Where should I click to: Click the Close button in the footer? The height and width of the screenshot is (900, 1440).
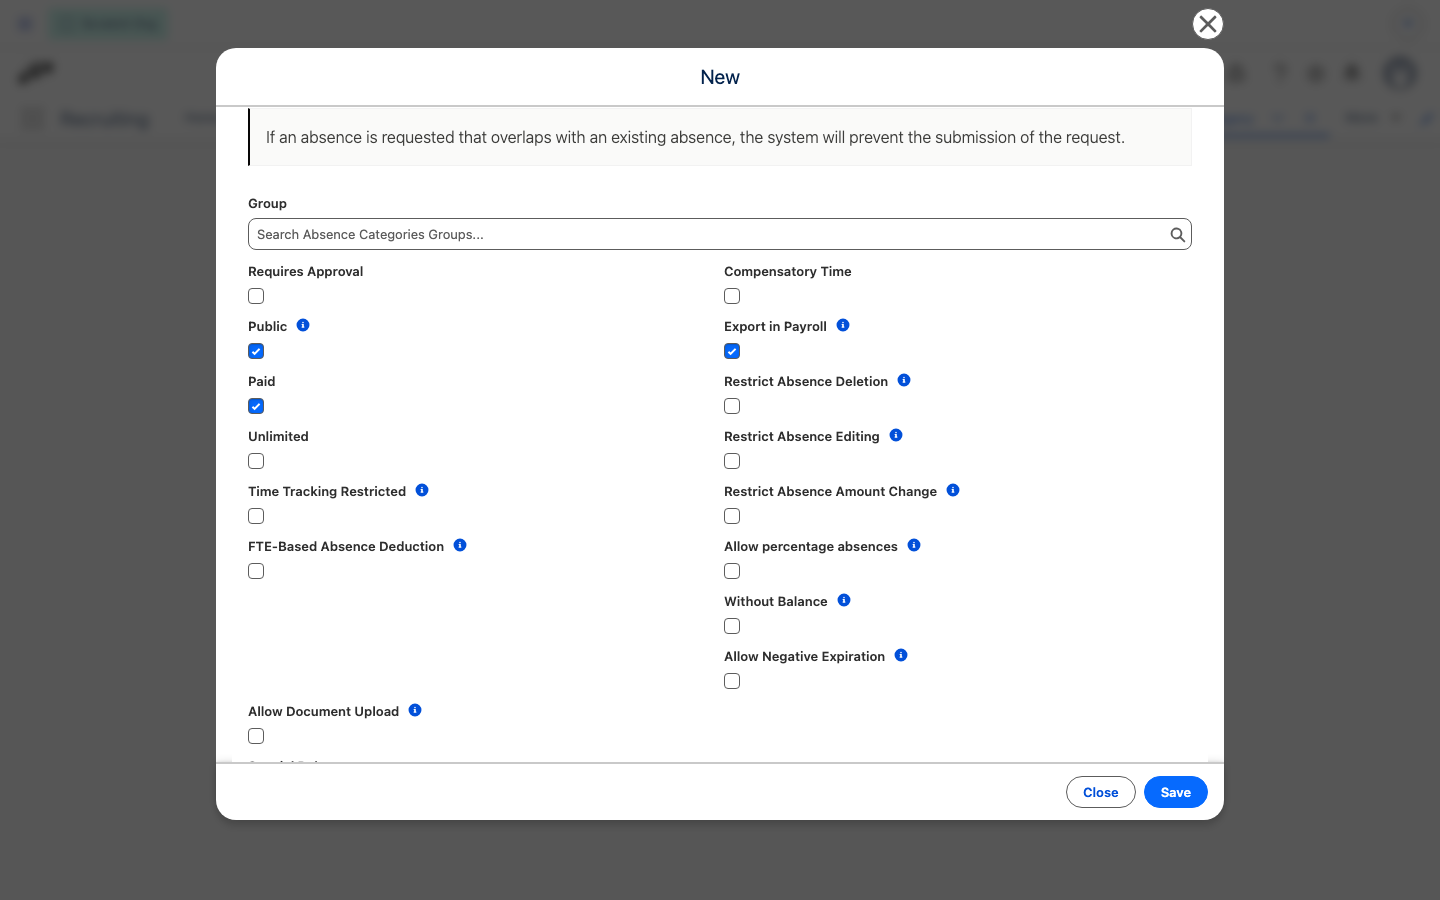[x=1101, y=792]
